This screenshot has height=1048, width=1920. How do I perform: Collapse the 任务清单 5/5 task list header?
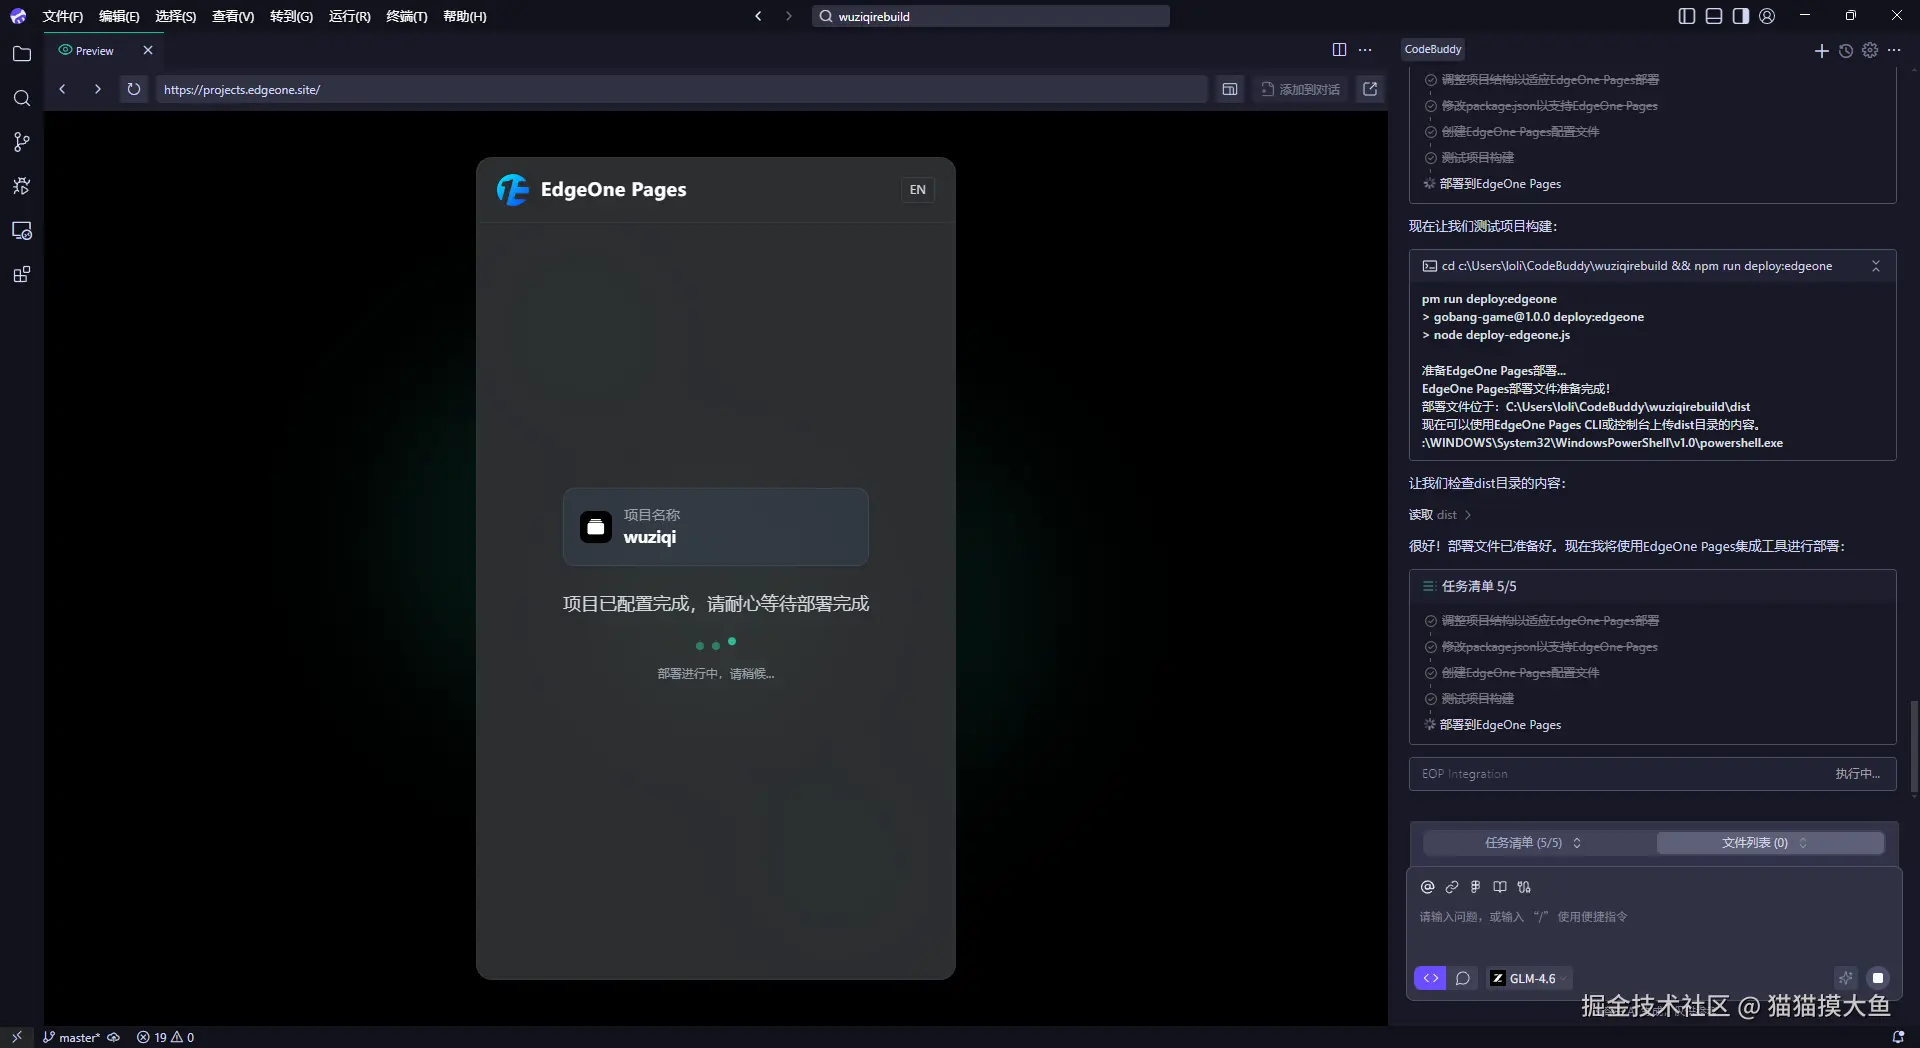[x=1652, y=586]
